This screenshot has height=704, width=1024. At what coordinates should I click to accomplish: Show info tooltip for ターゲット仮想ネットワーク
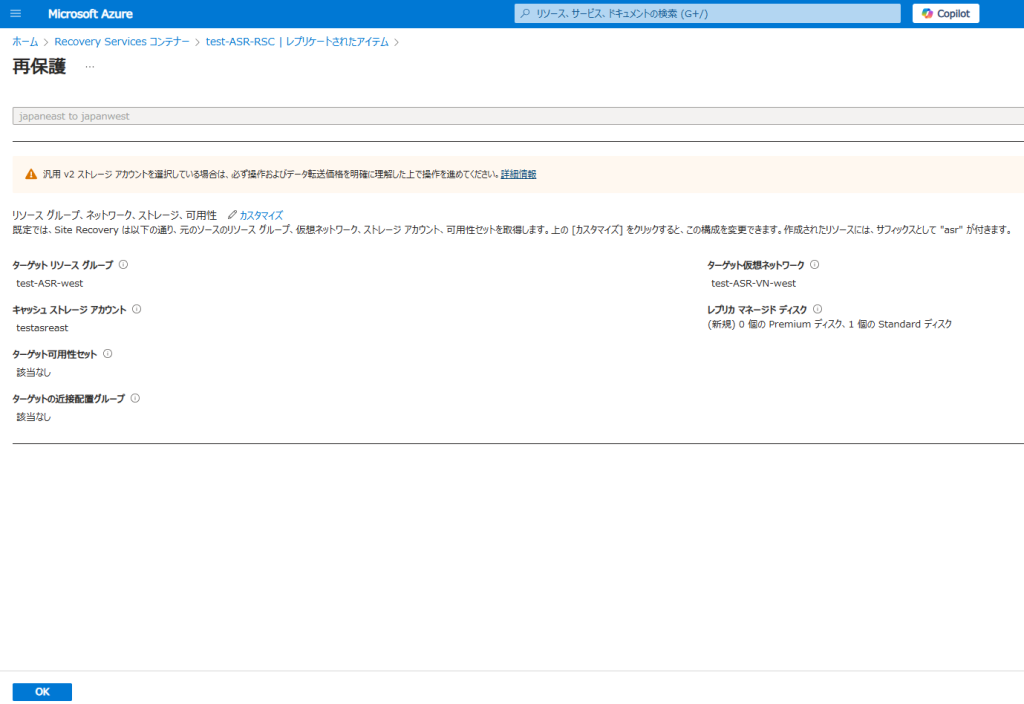click(814, 265)
